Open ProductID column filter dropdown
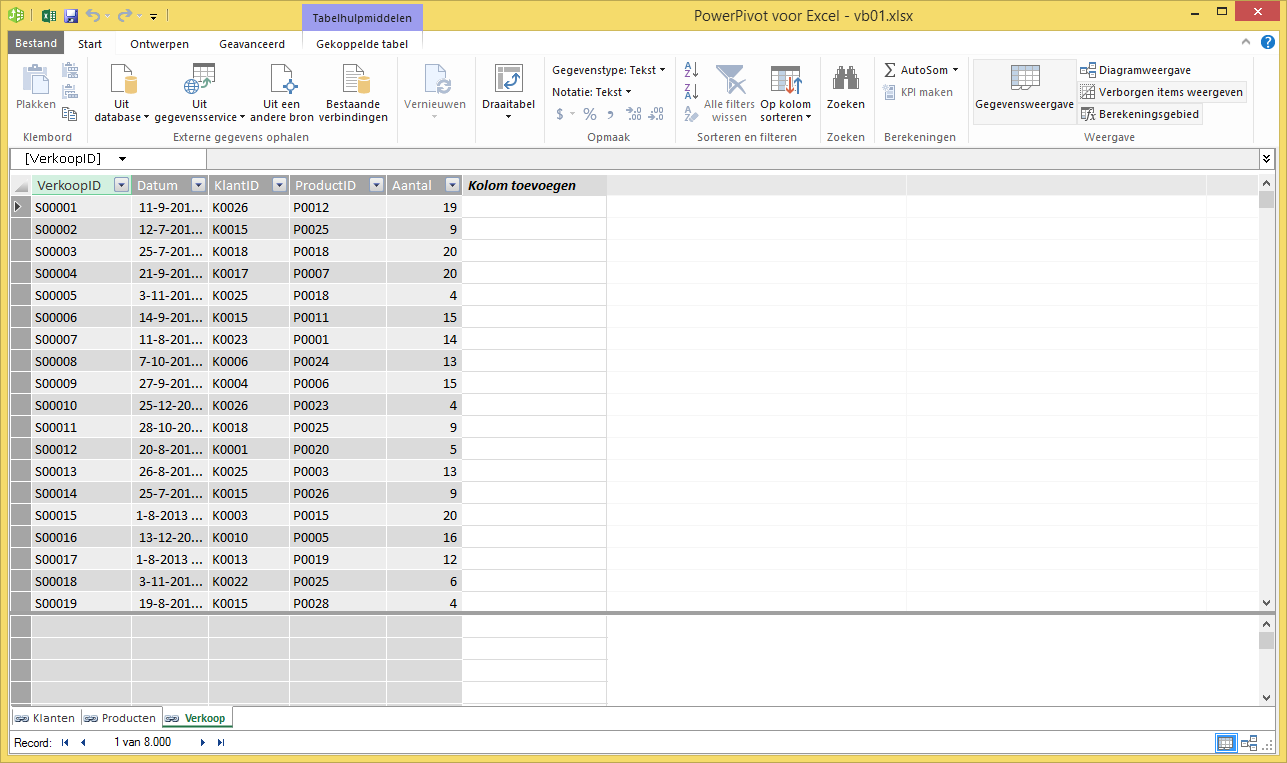 [x=376, y=185]
